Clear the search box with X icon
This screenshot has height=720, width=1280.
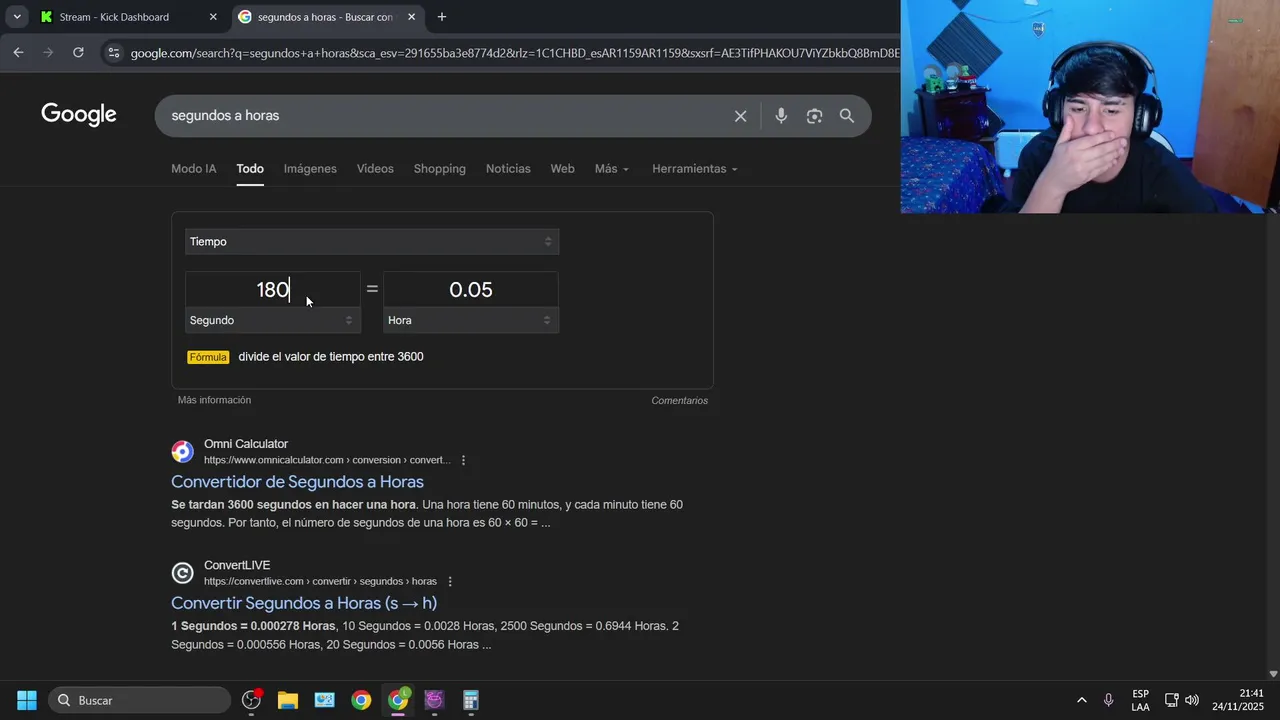(740, 116)
